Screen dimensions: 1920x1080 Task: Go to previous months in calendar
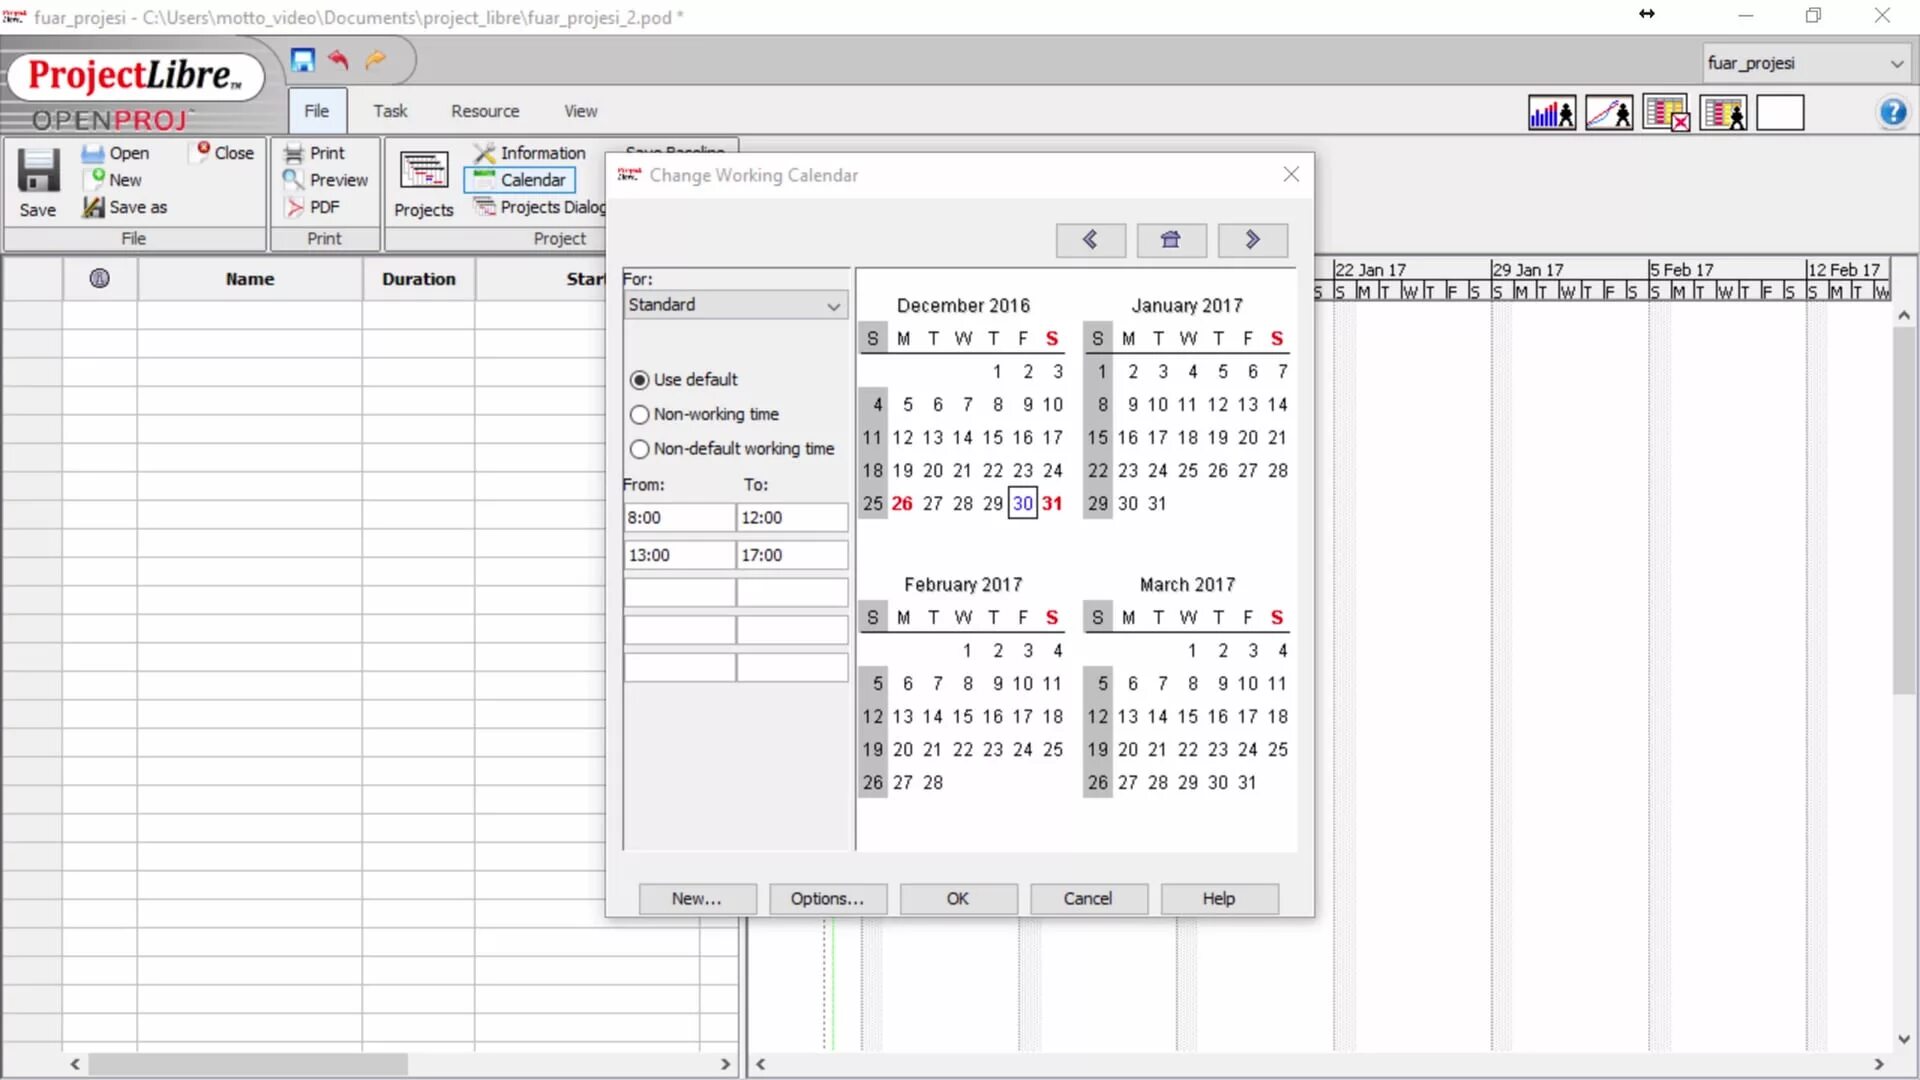pyautogui.click(x=1090, y=240)
